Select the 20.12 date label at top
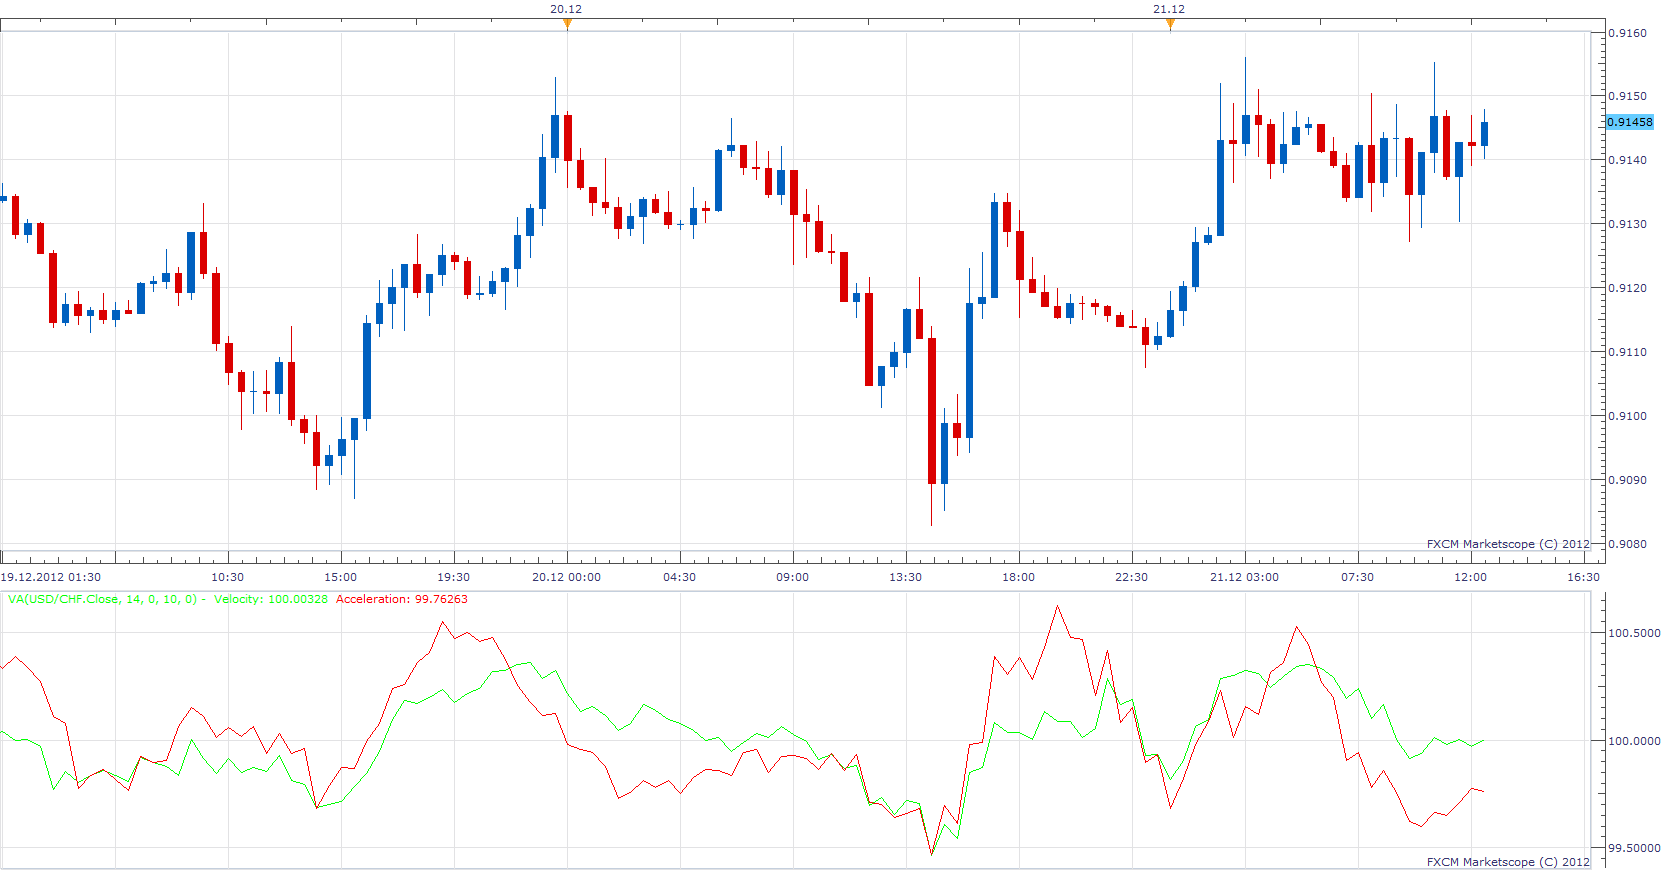The width and height of the screenshot is (1663, 870). point(566,9)
